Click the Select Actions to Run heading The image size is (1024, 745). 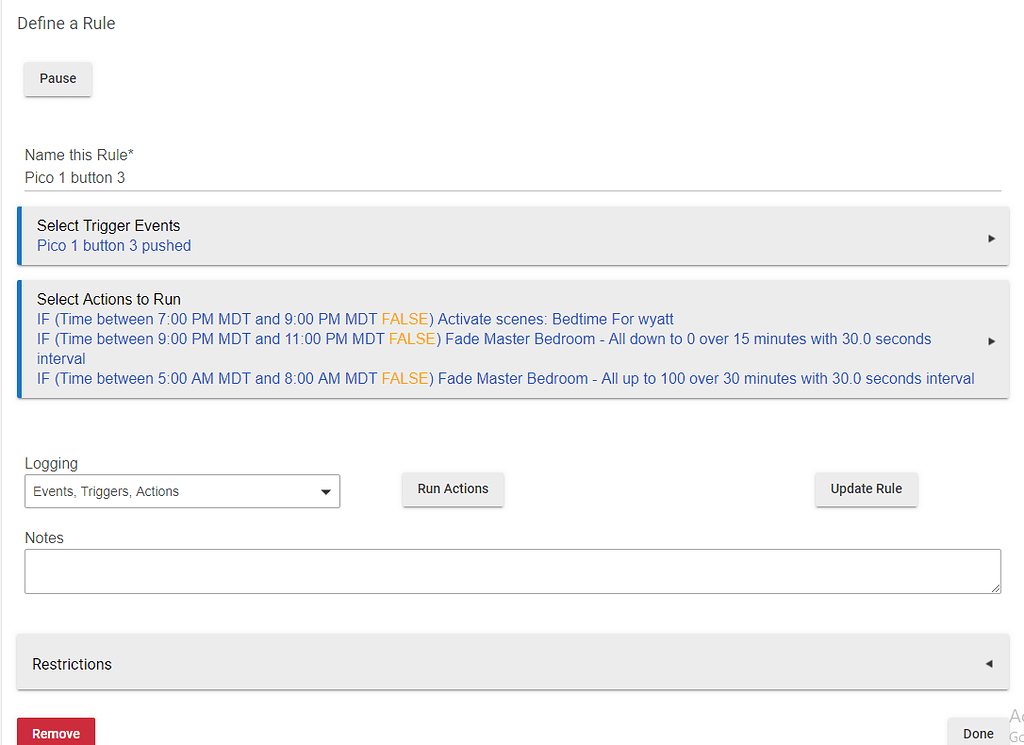click(108, 299)
